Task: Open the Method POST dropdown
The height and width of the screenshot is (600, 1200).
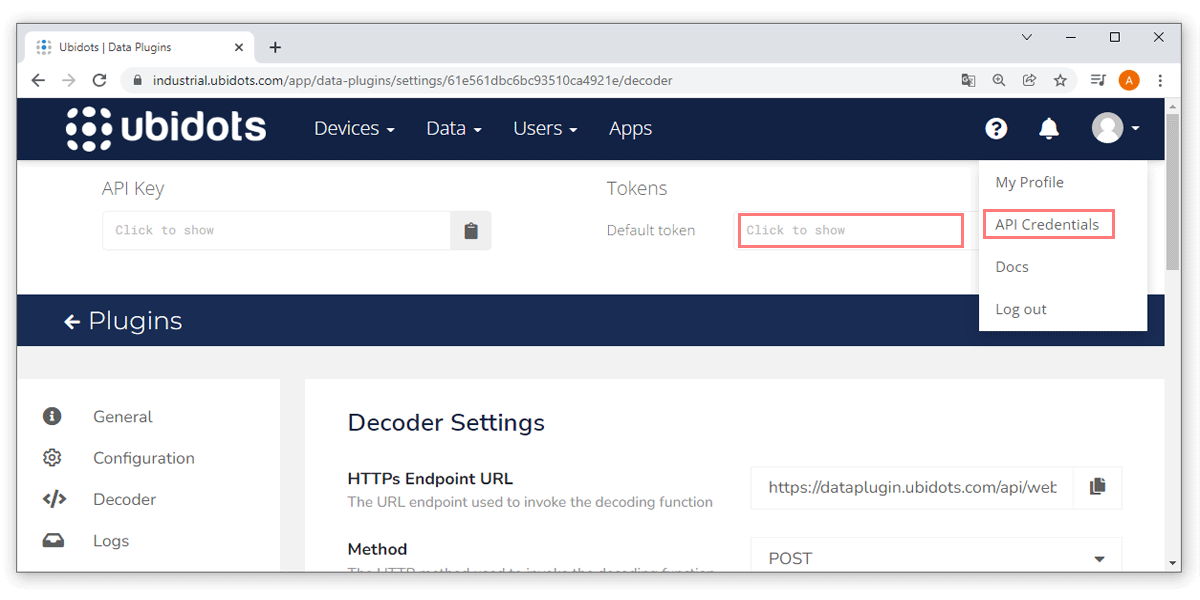Action: (936, 558)
